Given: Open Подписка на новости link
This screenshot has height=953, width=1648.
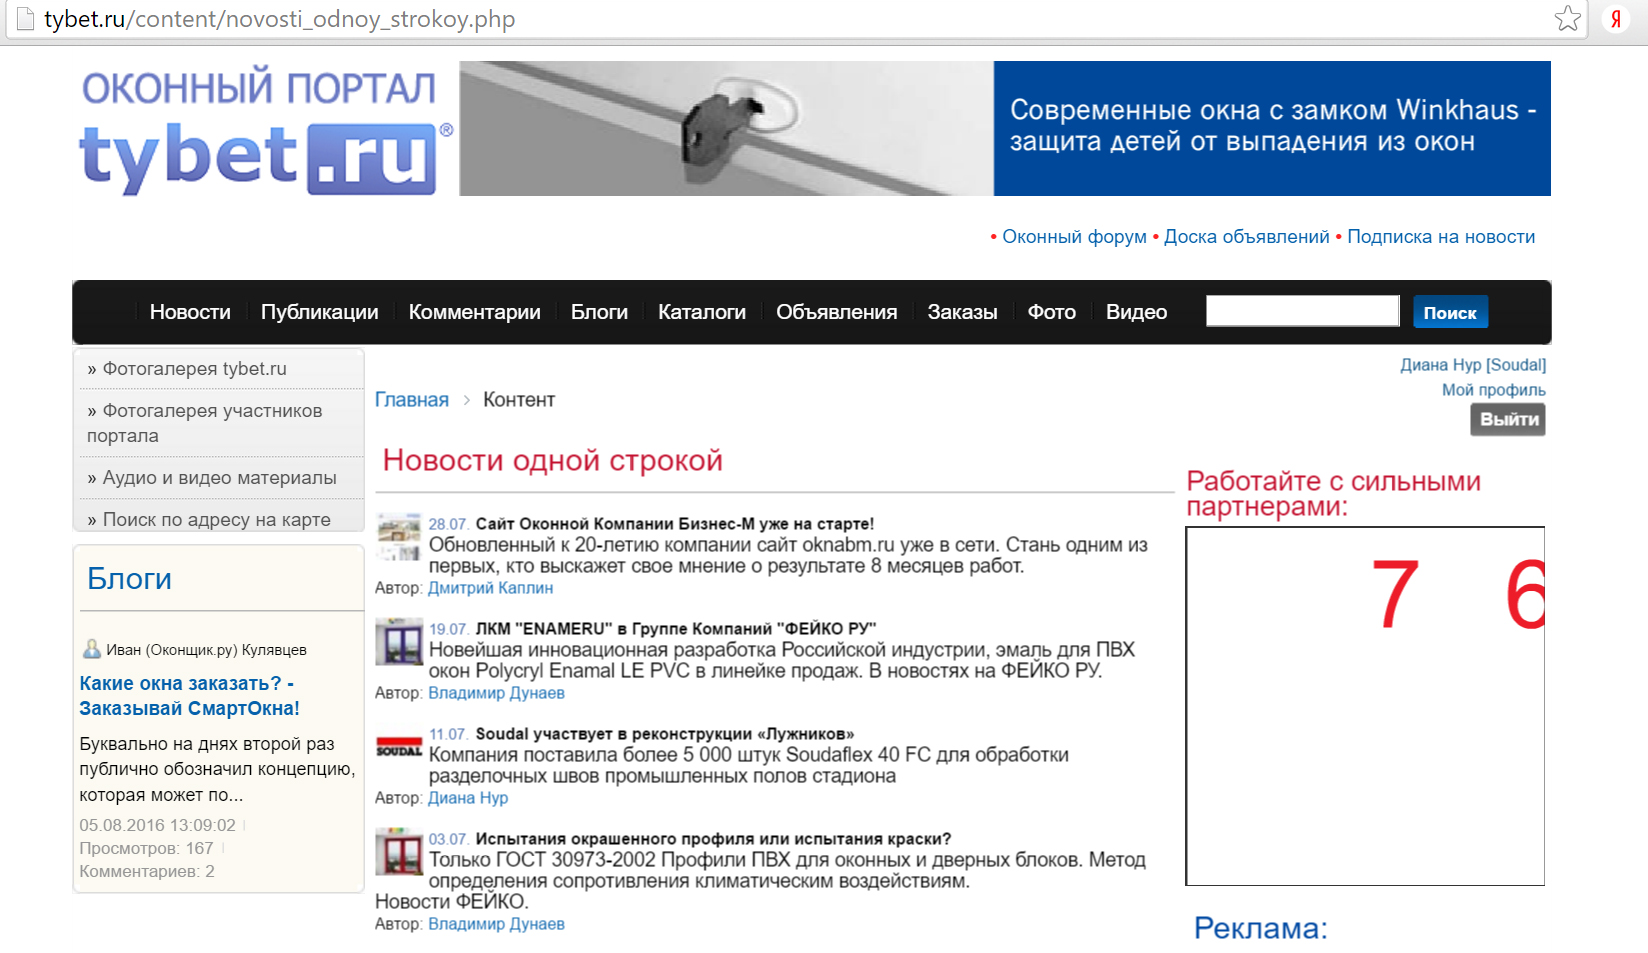Looking at the screenshot, I should click(1441, 237).
